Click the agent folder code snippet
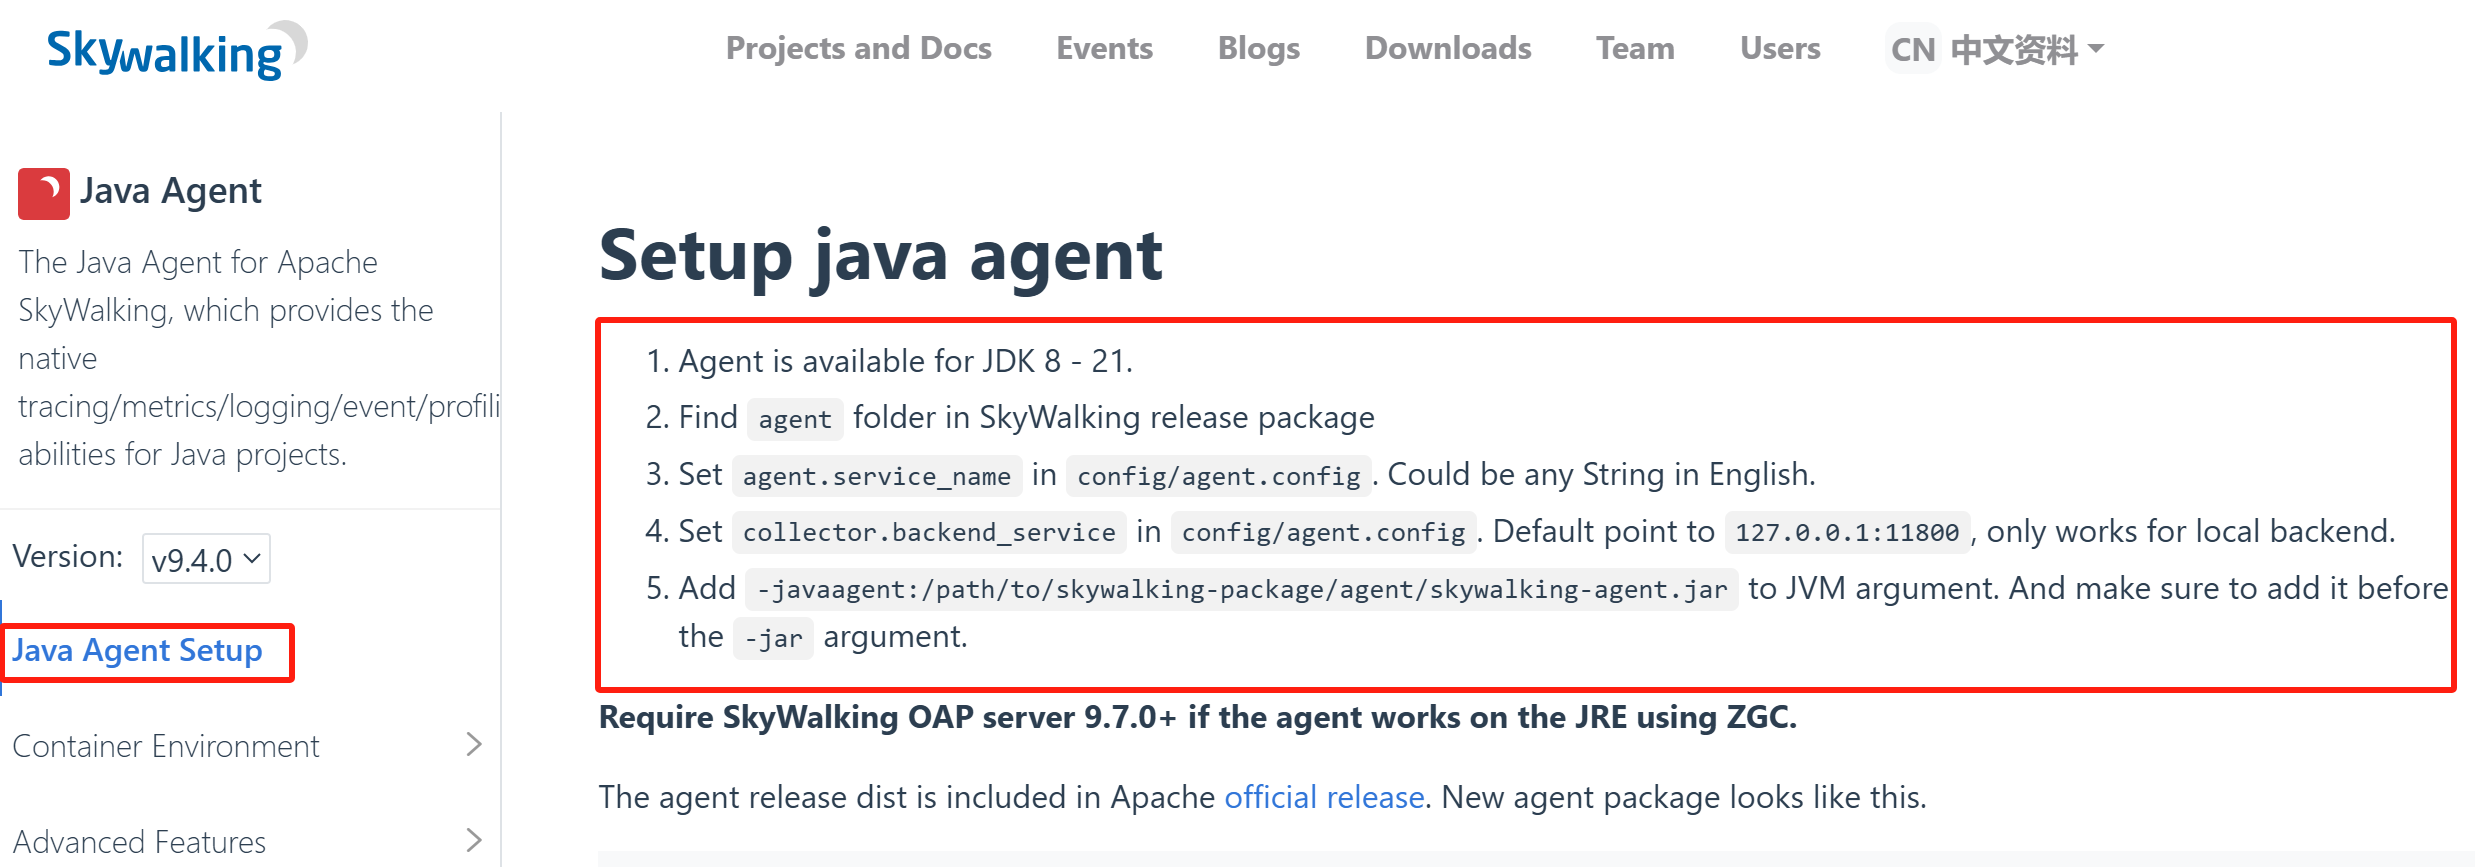This screenshot has width=2475, height=867. 795,419
